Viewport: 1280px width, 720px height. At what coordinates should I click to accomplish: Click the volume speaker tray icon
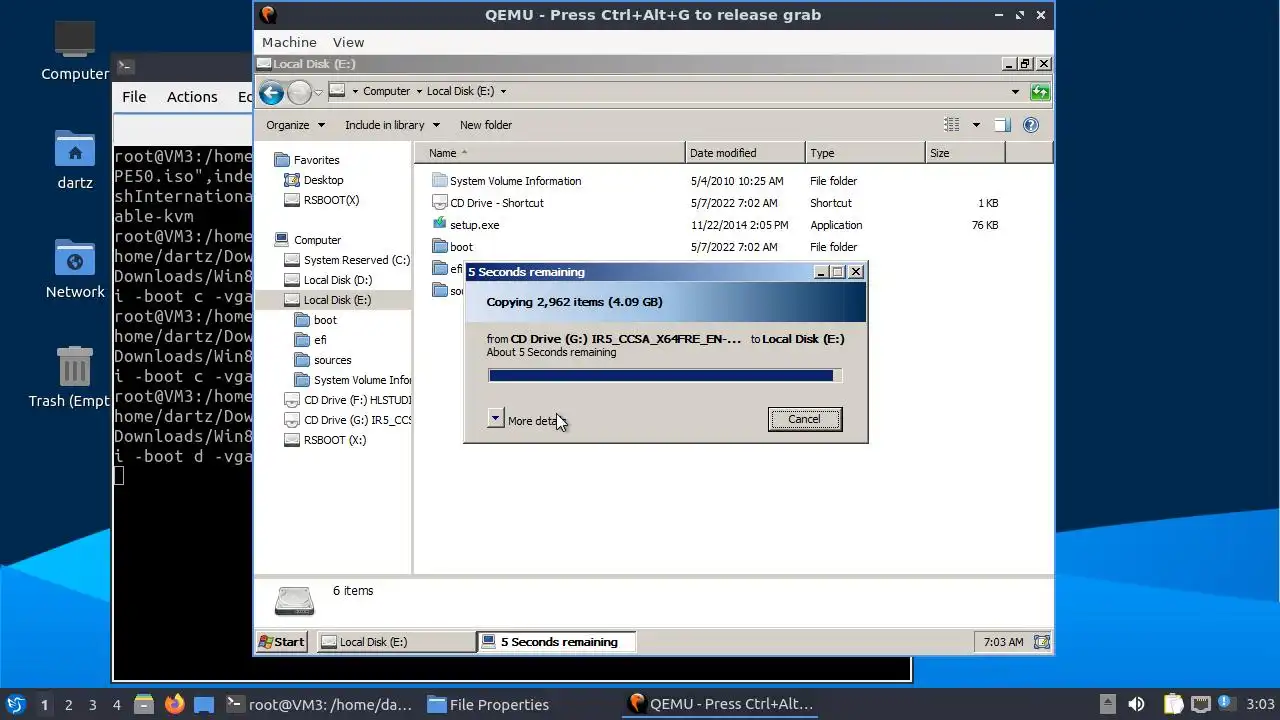[x=1136, y=704]
